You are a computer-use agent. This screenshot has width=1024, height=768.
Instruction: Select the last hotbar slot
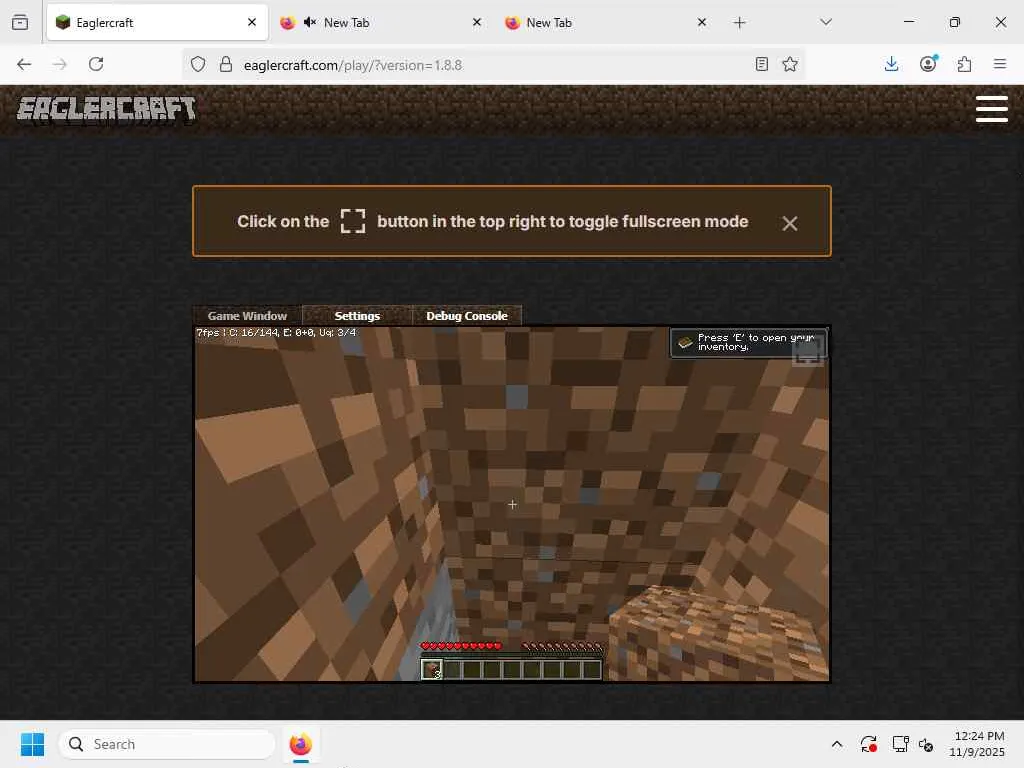pyautogui.click(x=592, y=669)
